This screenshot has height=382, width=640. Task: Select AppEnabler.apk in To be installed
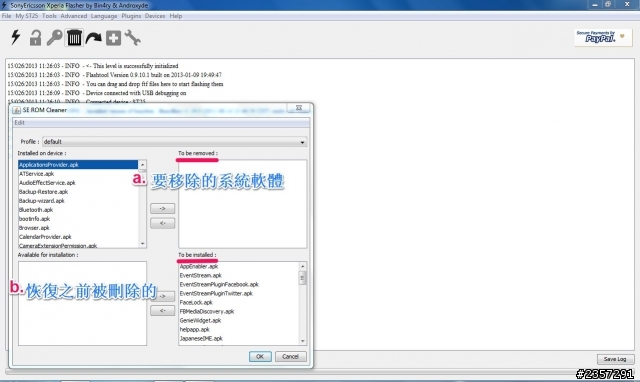point(239,266)
